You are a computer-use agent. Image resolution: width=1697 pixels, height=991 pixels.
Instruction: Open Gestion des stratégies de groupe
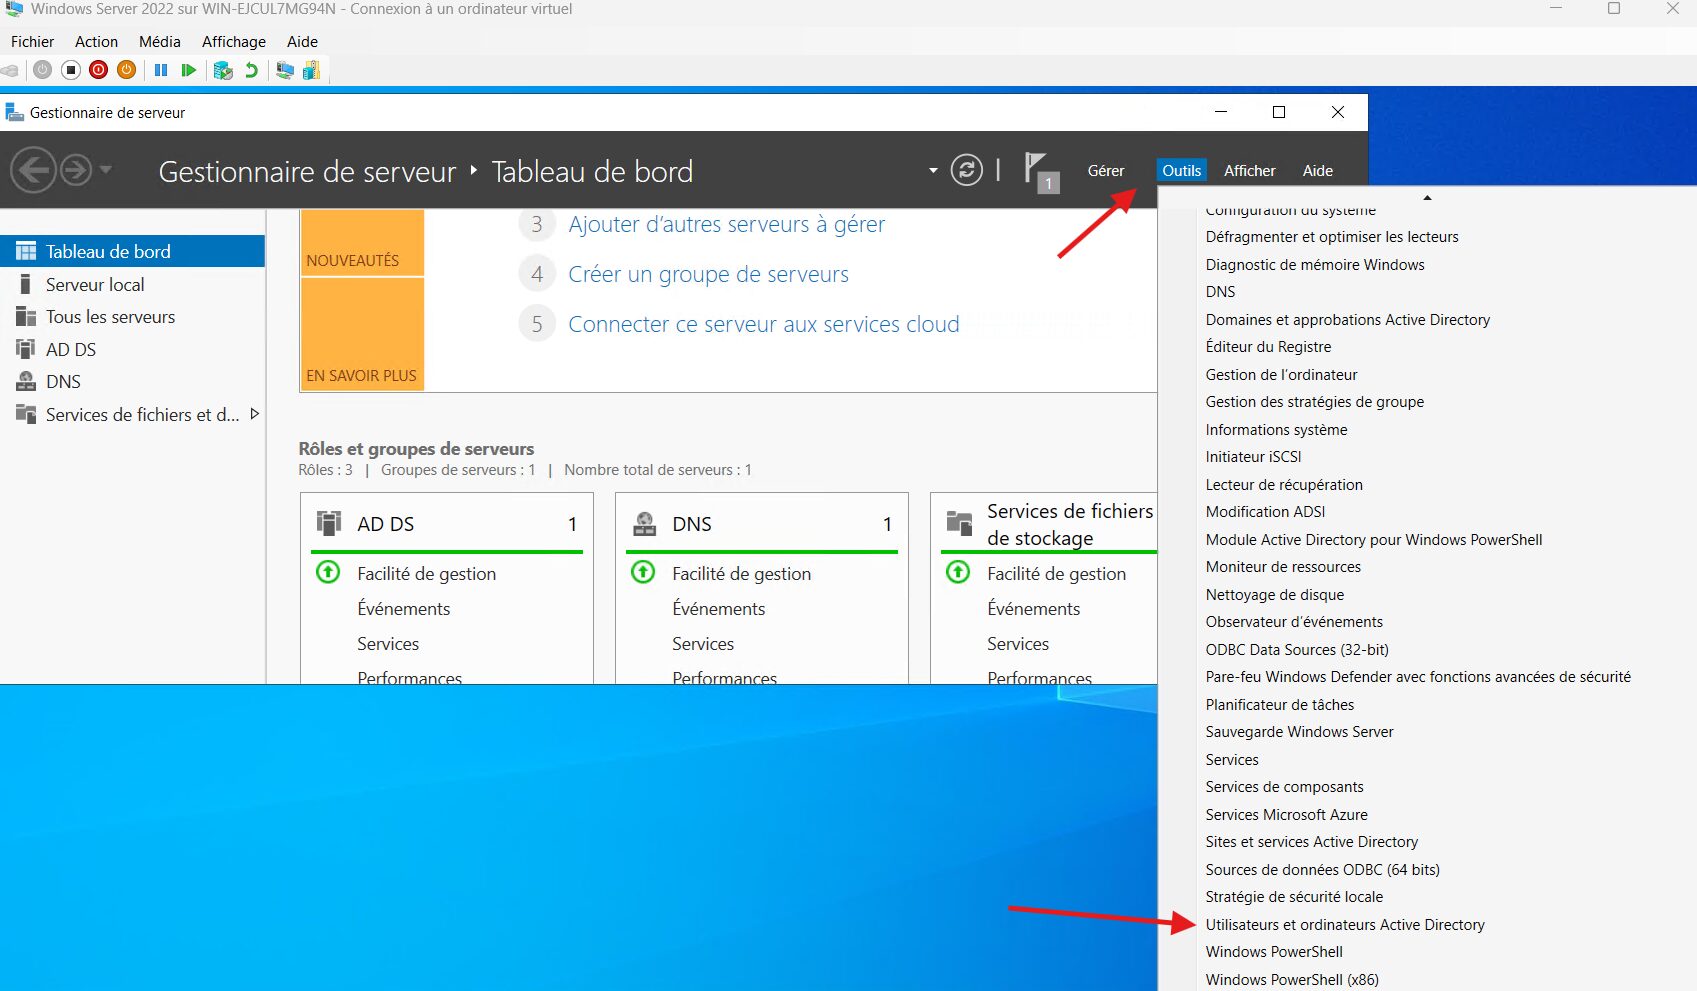click(x=1315, y=401)
